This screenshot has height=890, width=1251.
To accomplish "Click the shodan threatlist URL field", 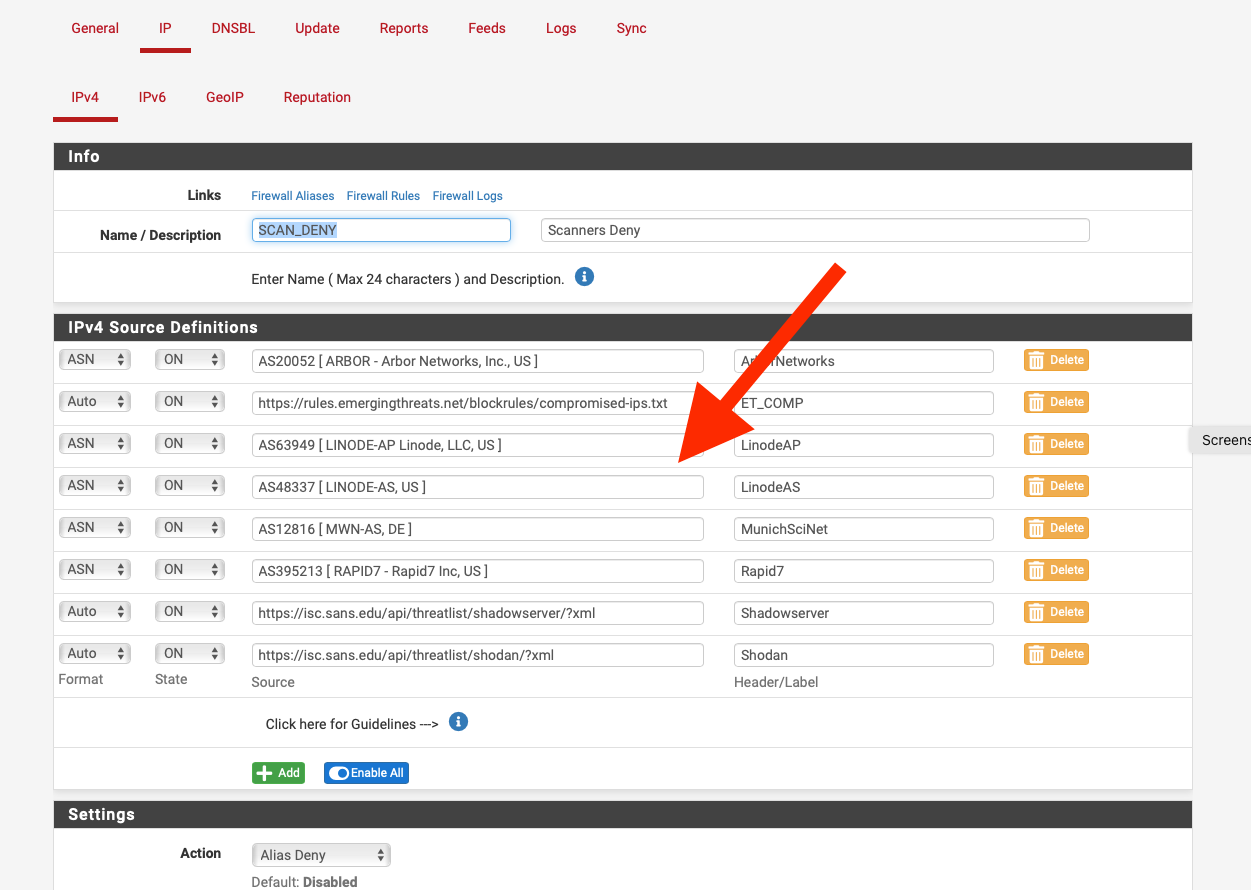I will (478, 655).
